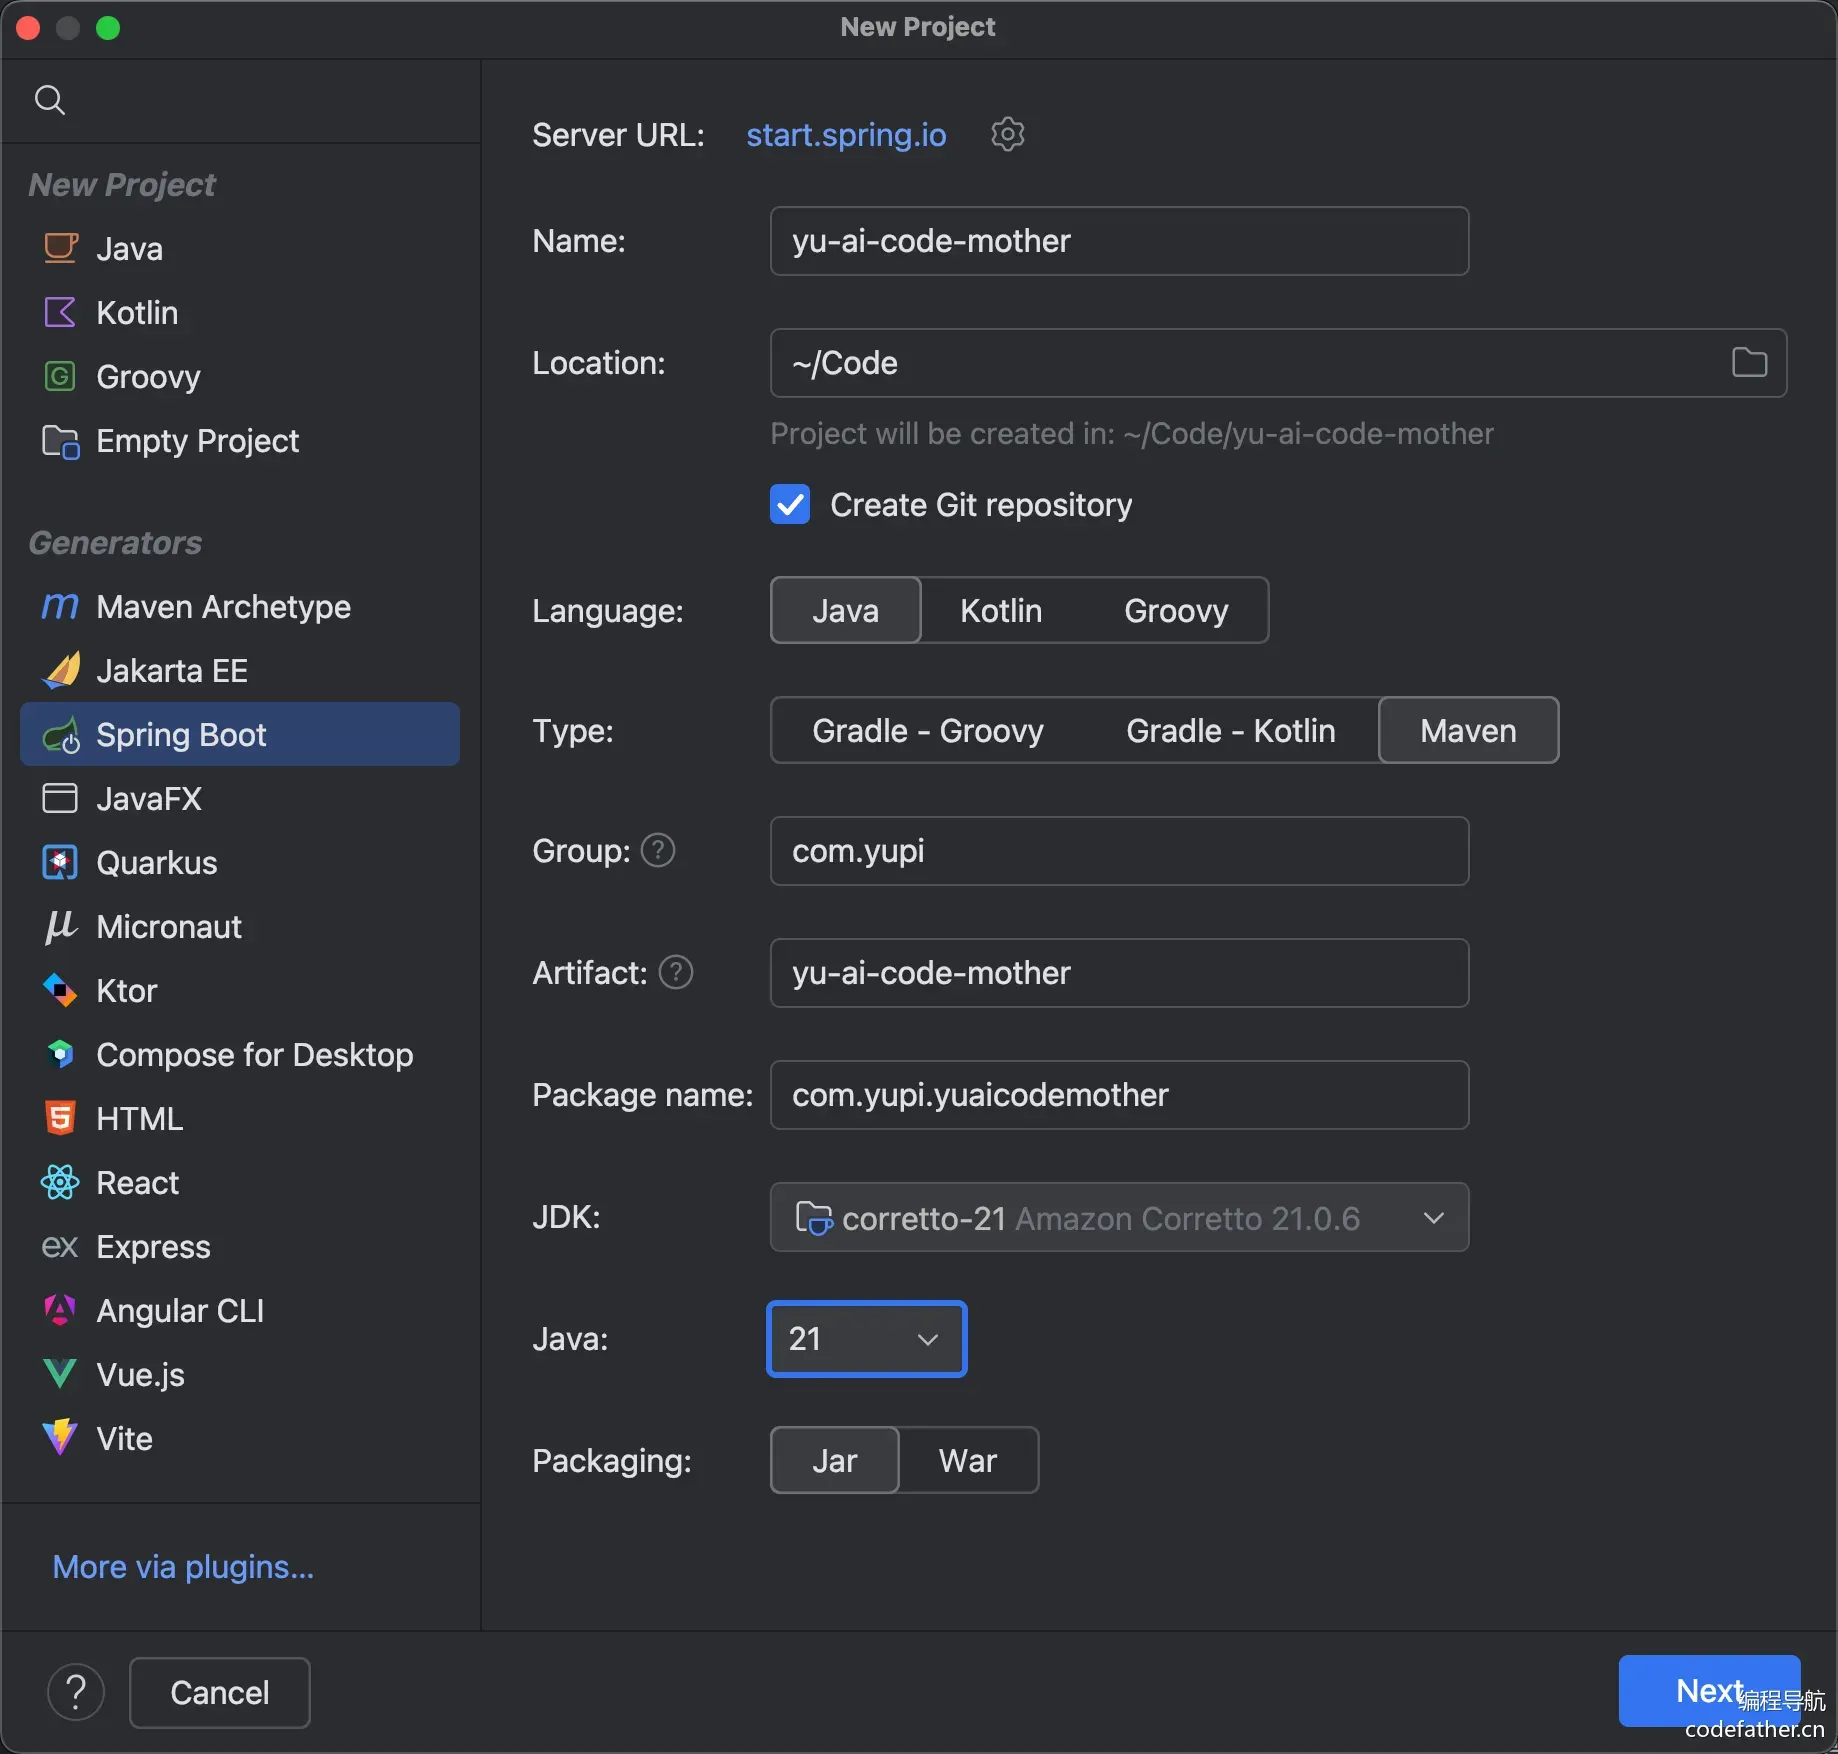Click the search magnifier icon

tap(50, 100)
